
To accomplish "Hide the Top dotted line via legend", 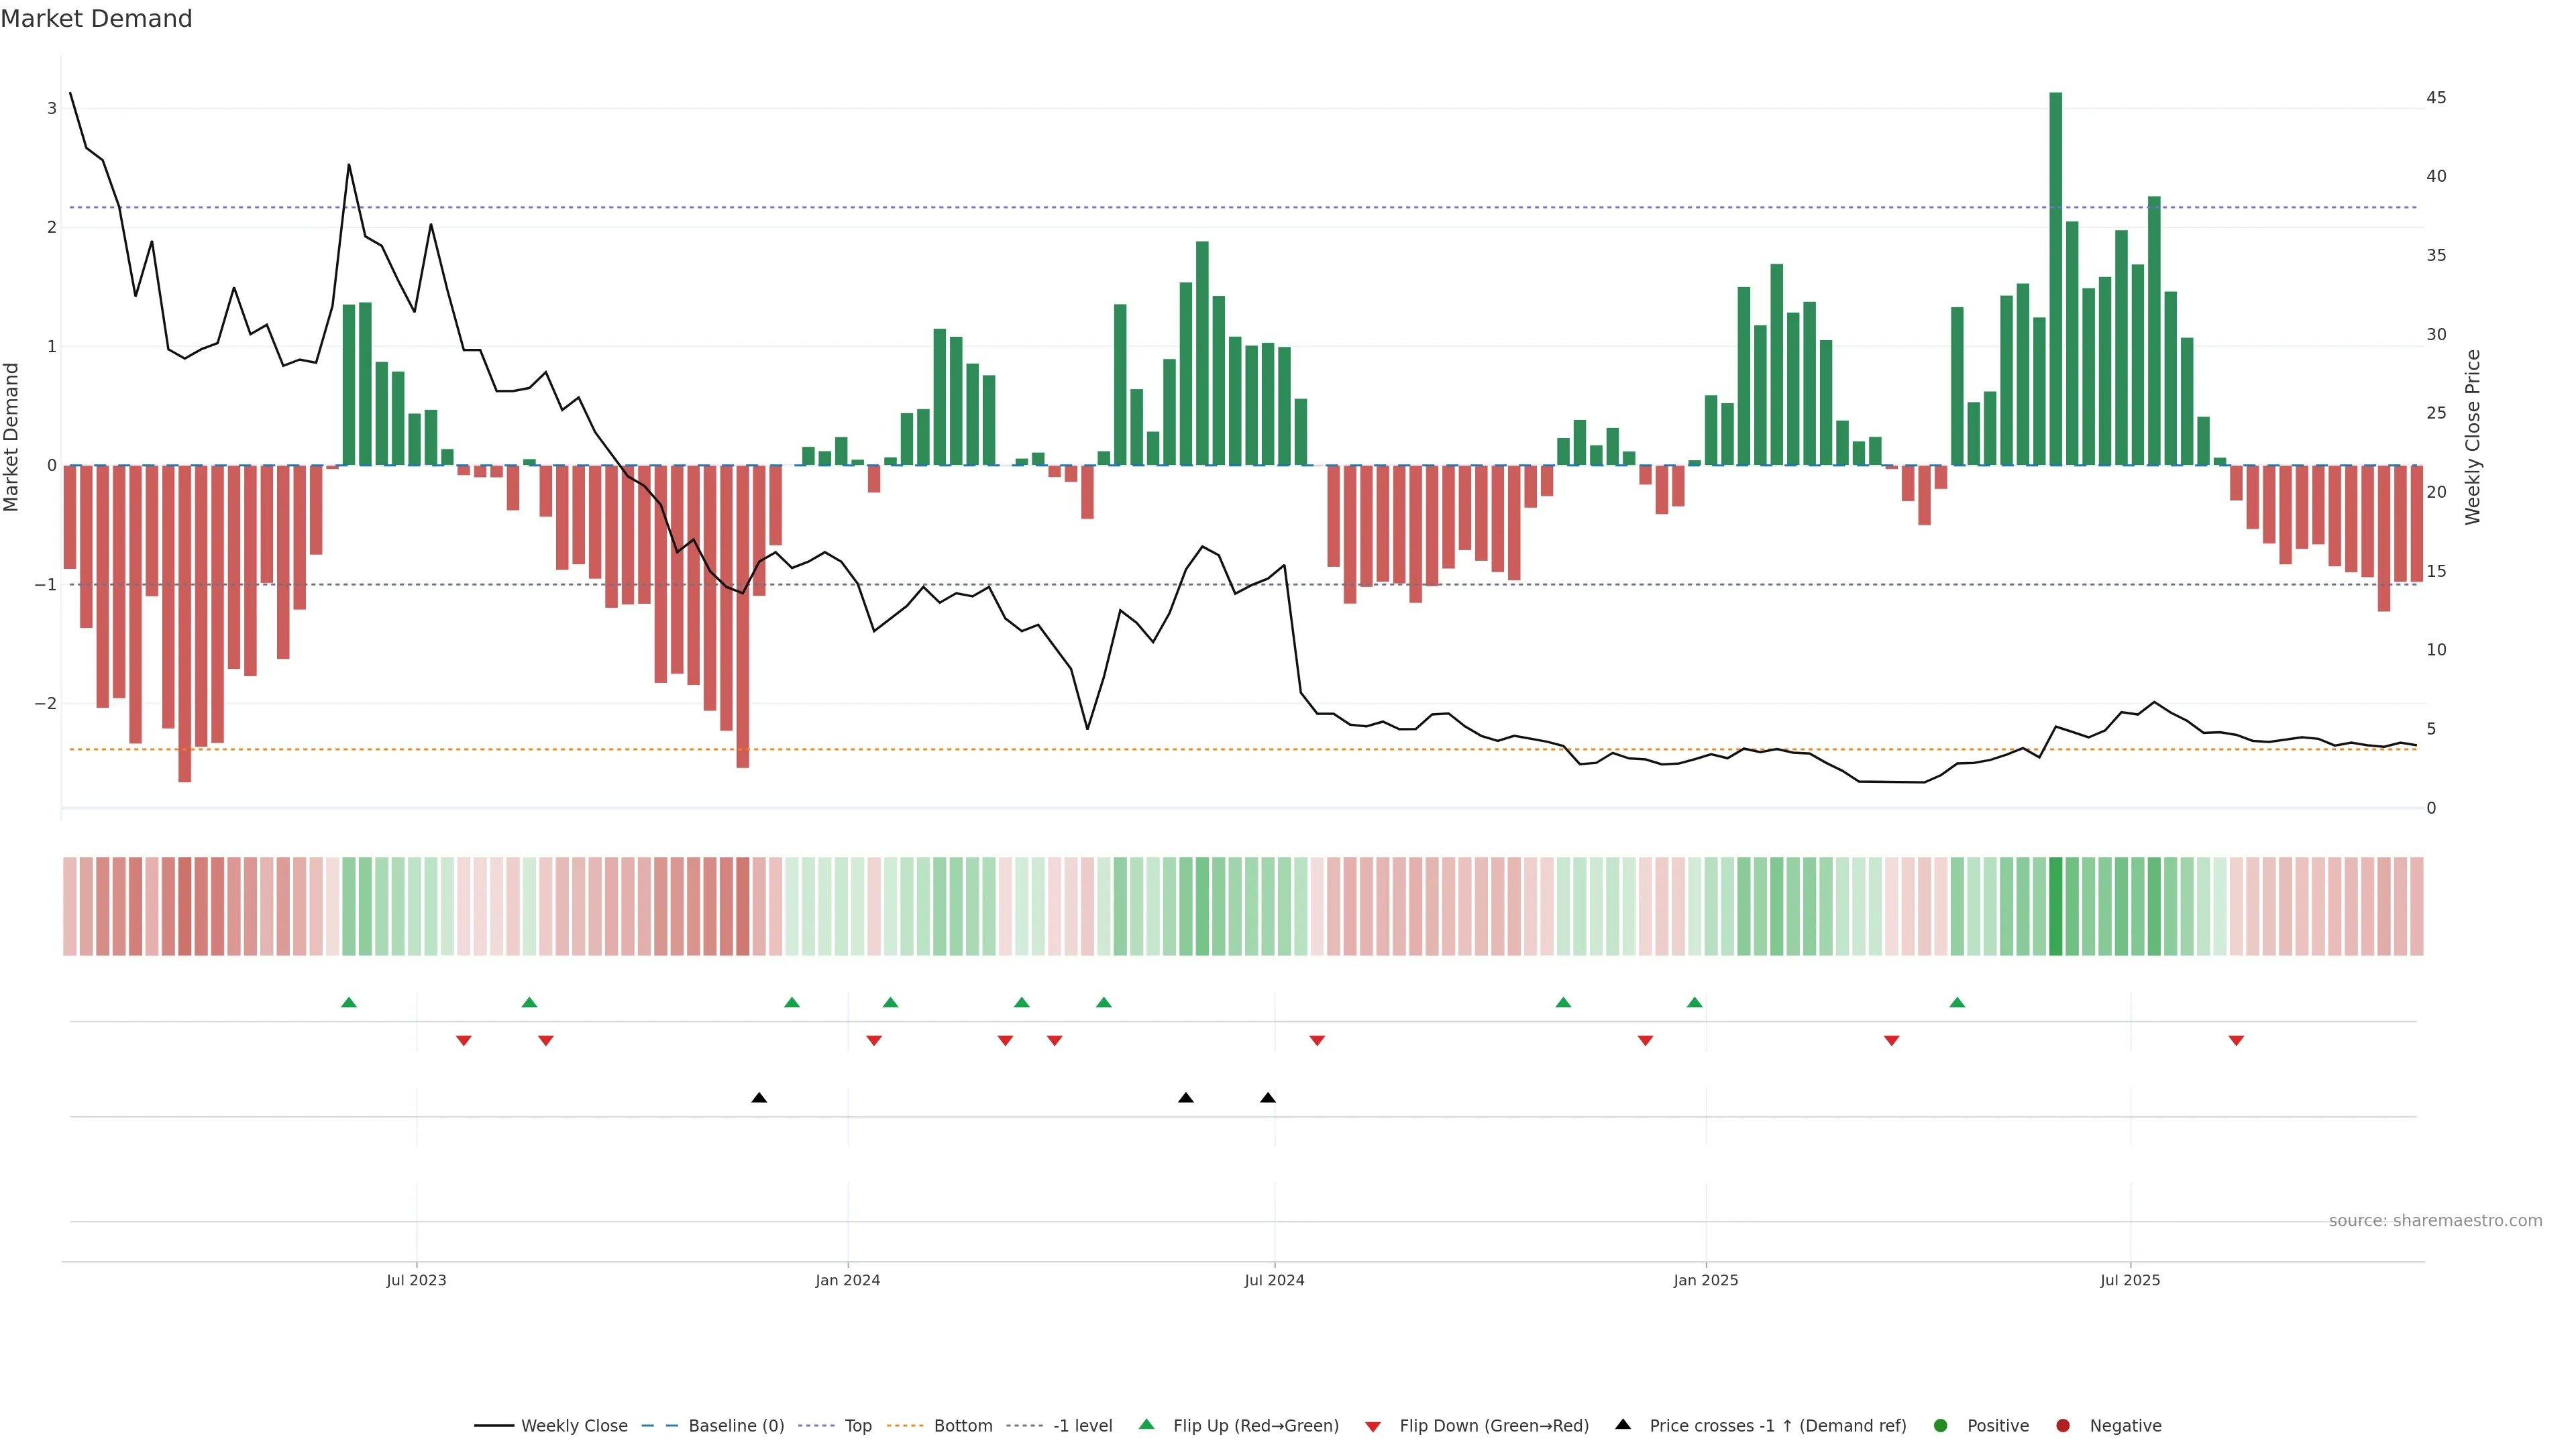I will [857, 1425].
